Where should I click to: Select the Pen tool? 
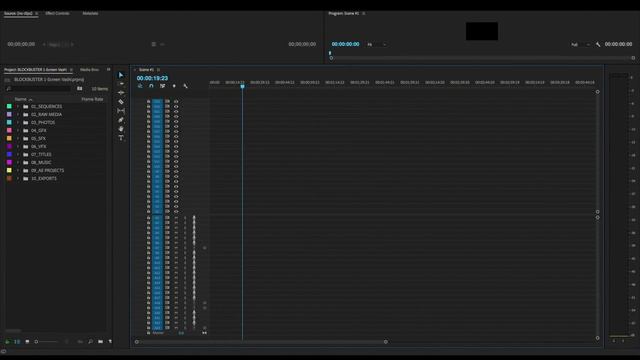tap(121, 120)
